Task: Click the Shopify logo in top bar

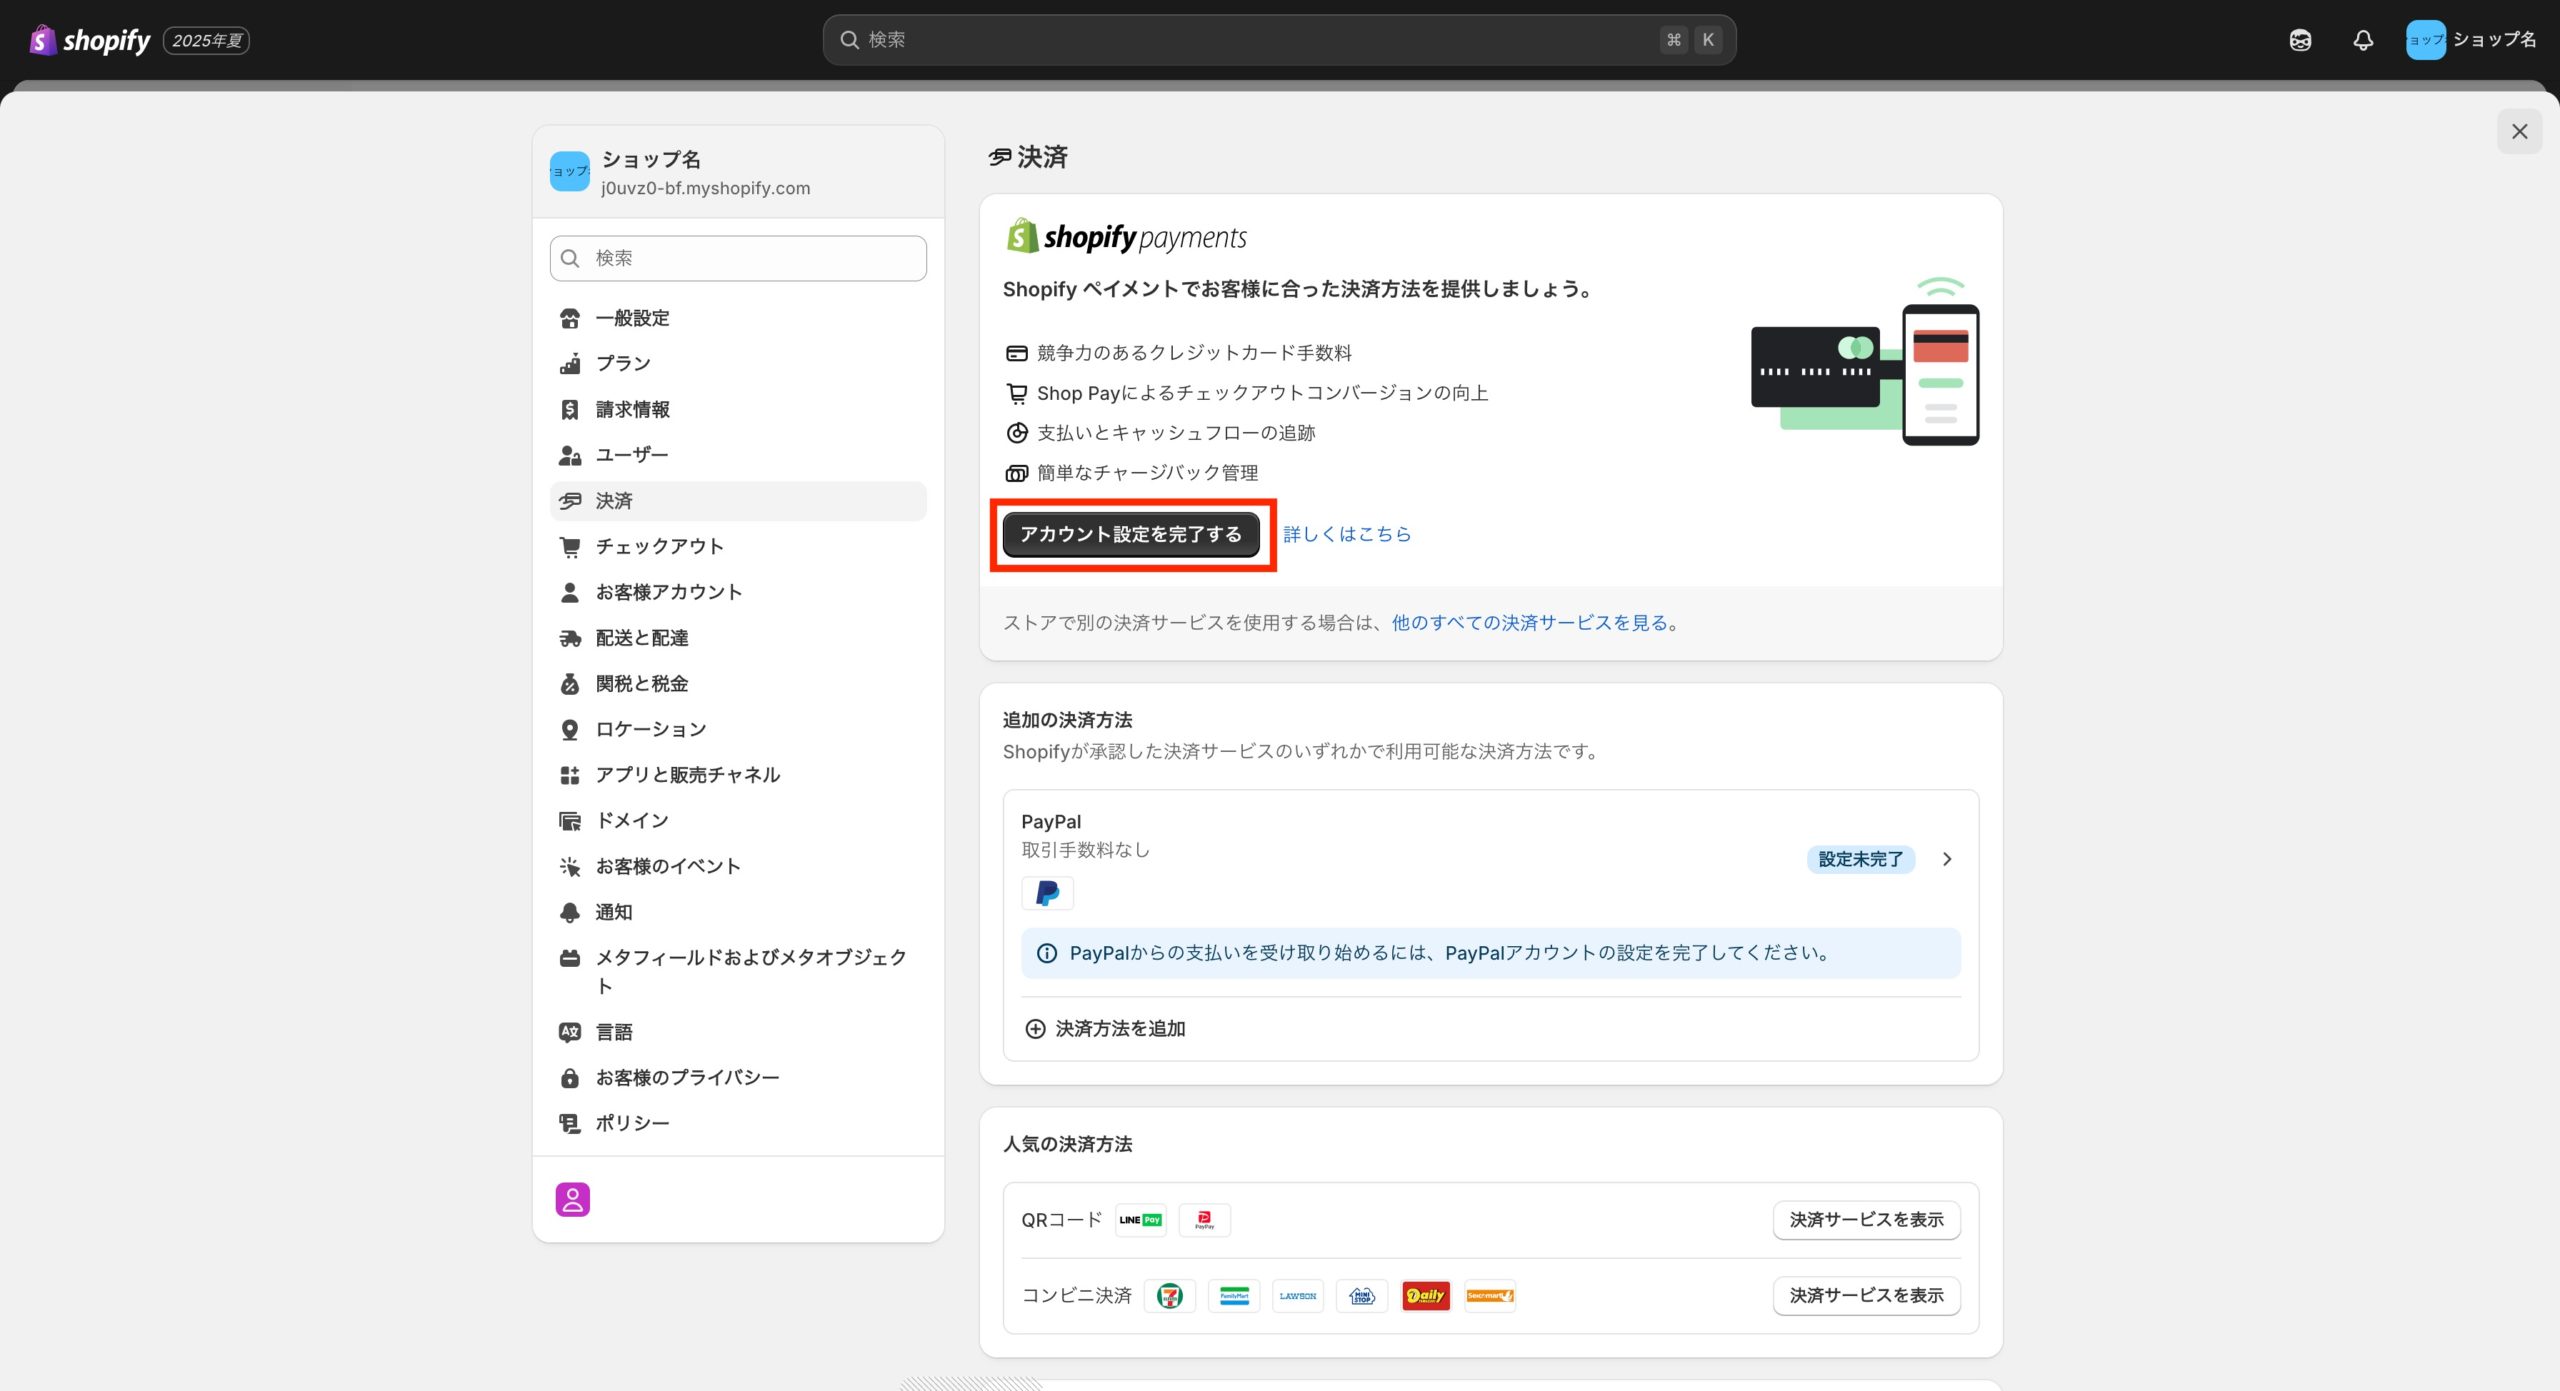Action: pos(90,40)
